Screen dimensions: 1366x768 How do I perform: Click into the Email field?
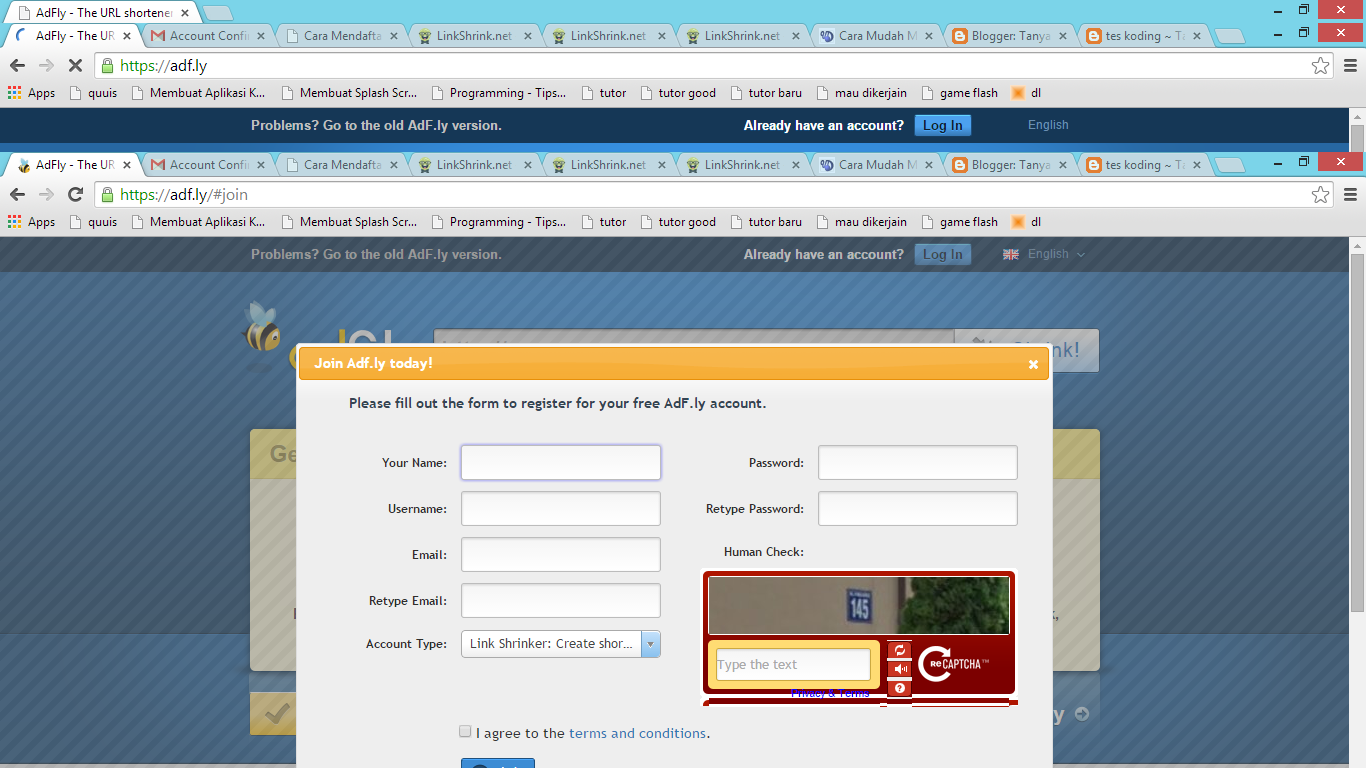coord(561,555)
